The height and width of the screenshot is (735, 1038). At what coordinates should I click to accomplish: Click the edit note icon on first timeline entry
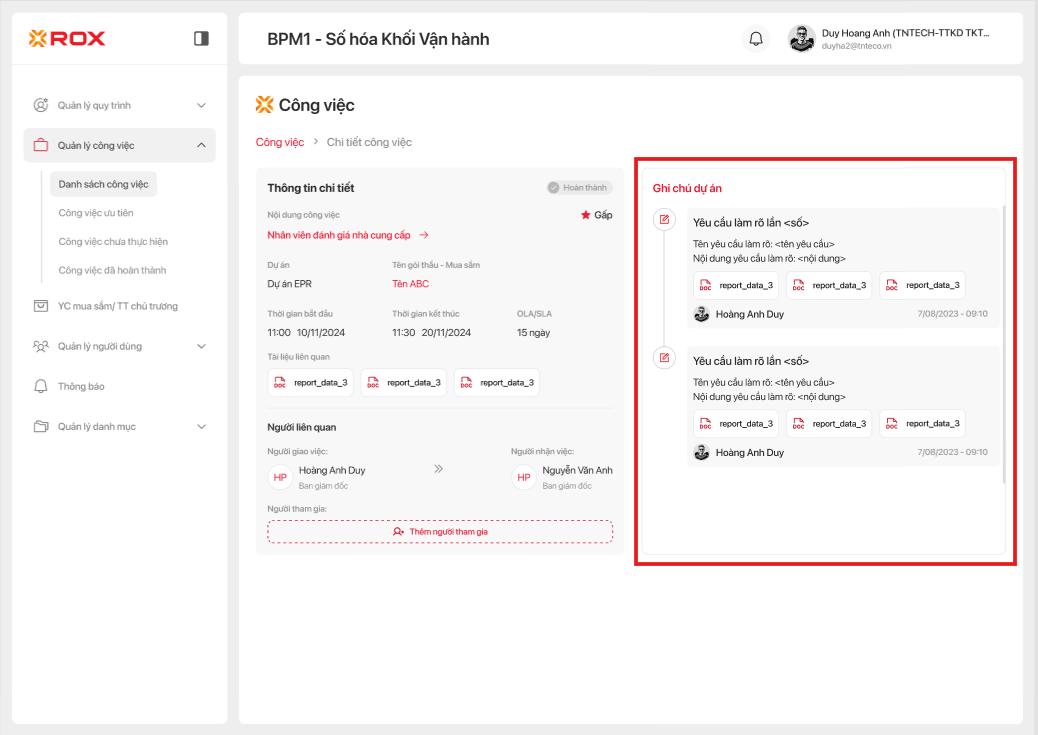click(664, 219)
